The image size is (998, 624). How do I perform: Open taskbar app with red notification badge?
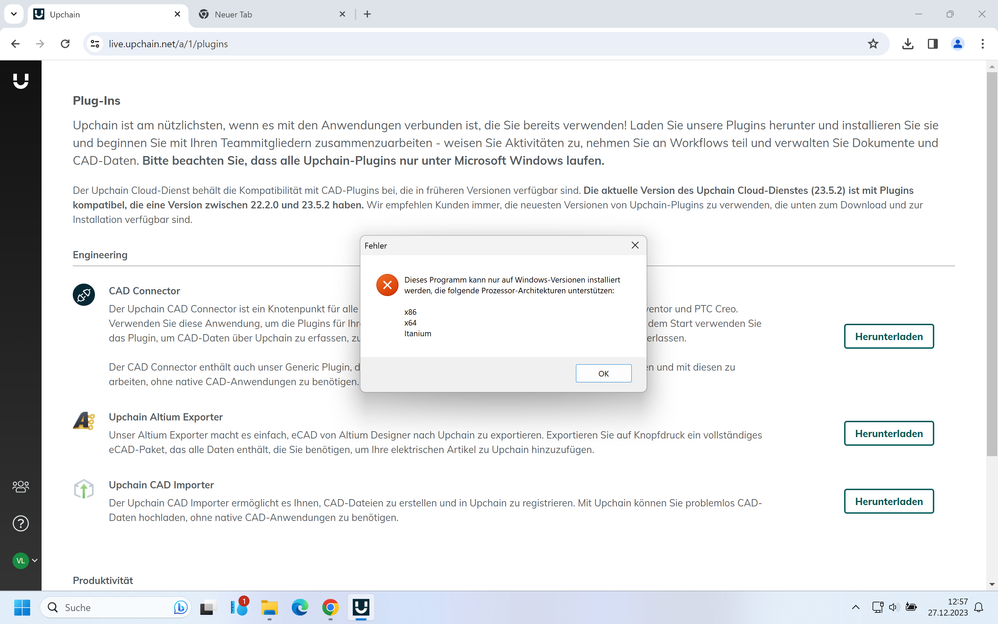tap(239, 607)
